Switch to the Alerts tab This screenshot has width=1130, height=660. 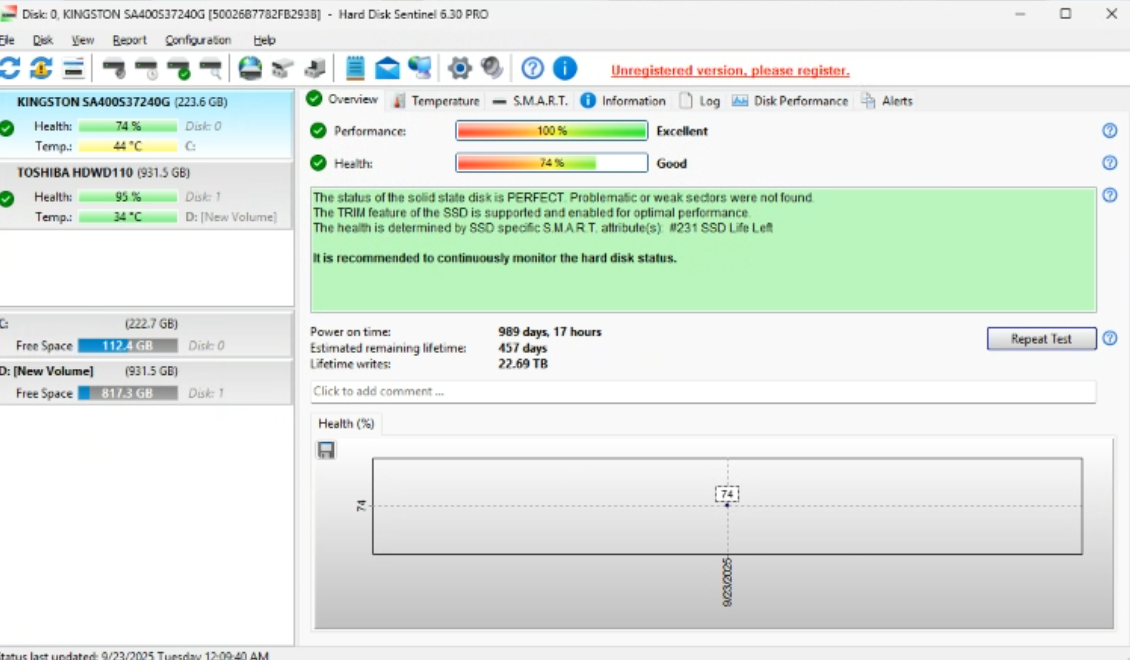886,101
